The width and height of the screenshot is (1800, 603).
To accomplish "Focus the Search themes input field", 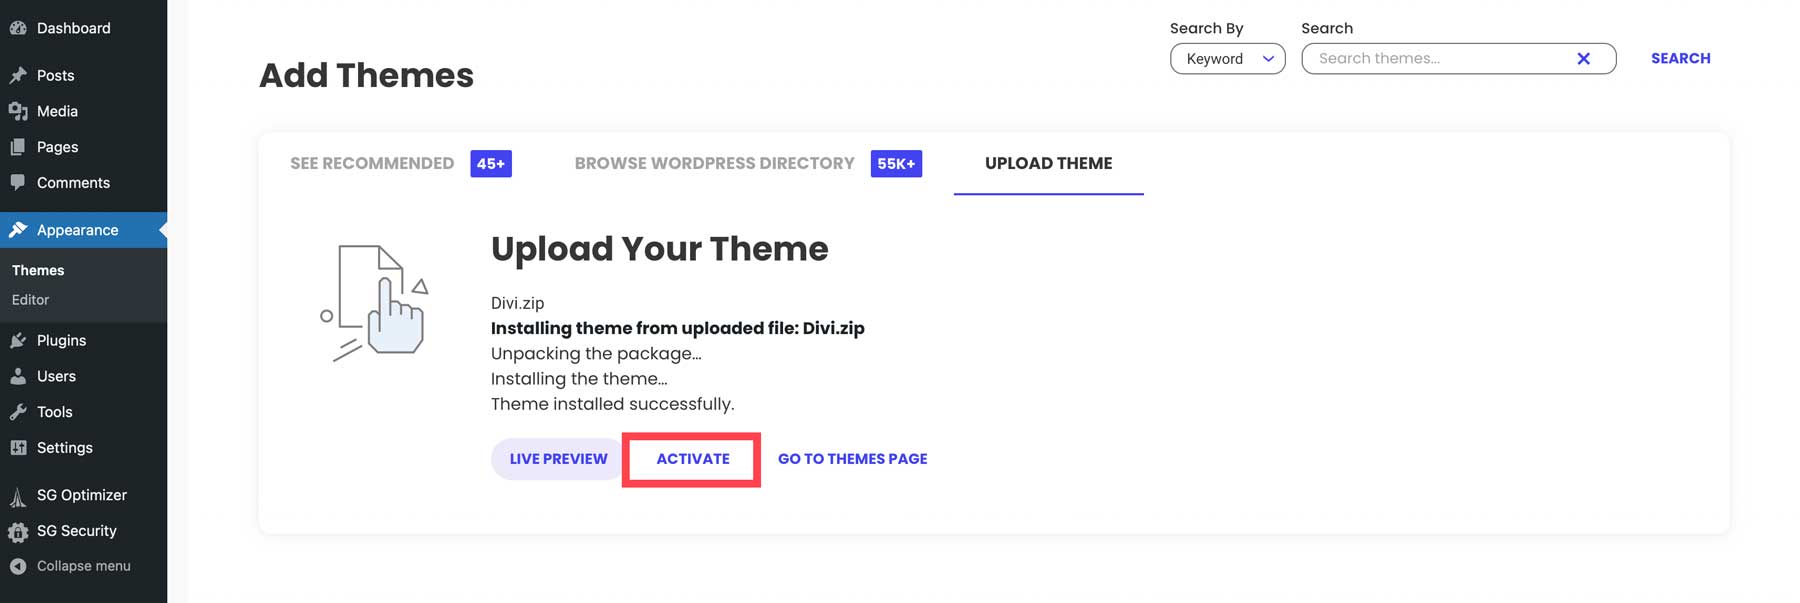I will click(x=1458, y=59).
